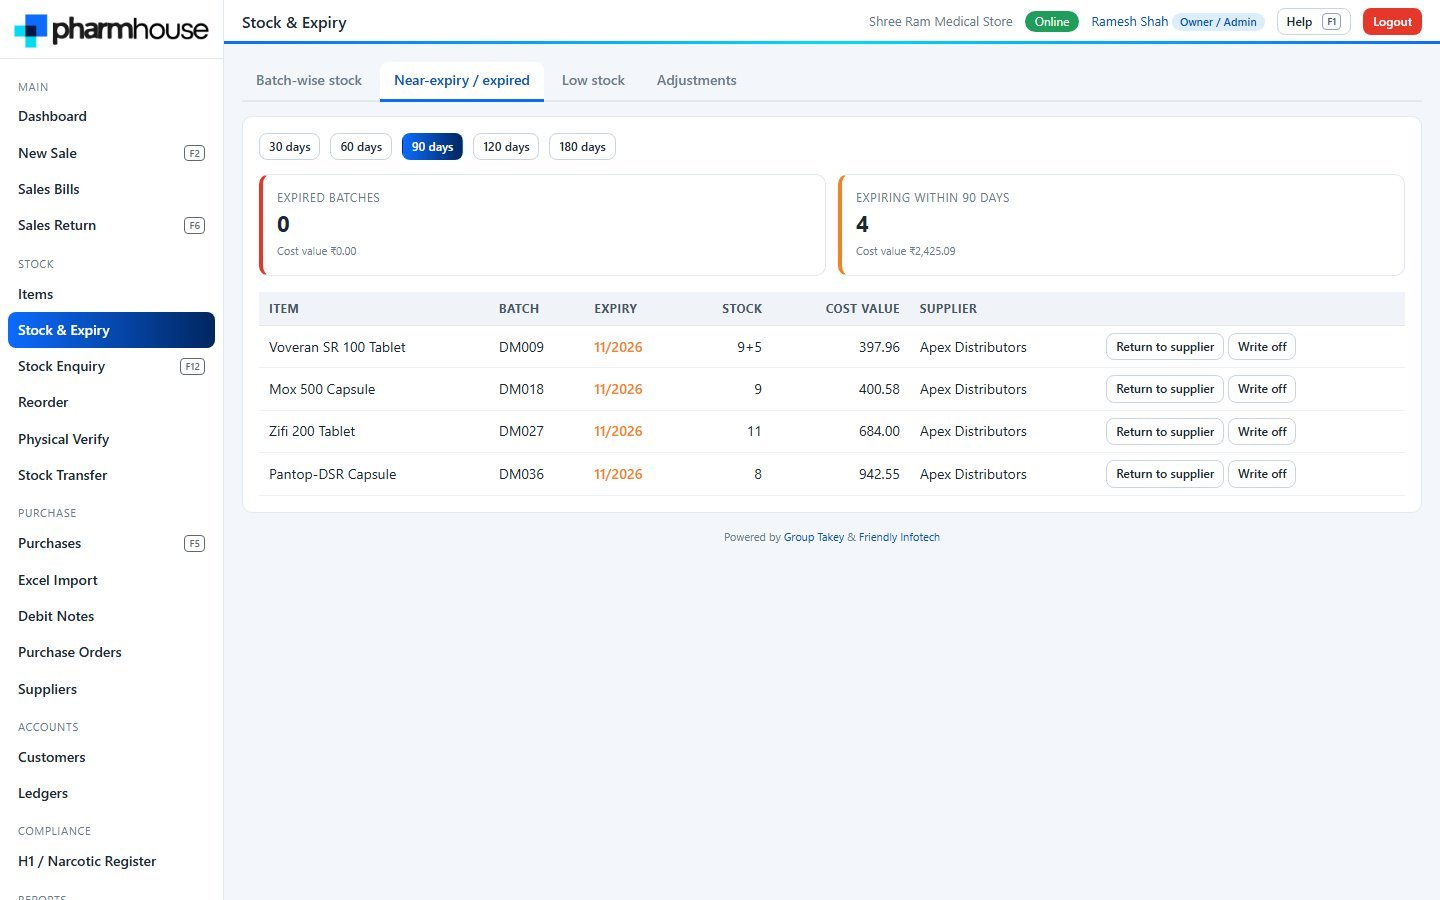The width and height of the screenshot is (1440, 900).
Task: Select the 30 days filter
Action: coord(290,147)
